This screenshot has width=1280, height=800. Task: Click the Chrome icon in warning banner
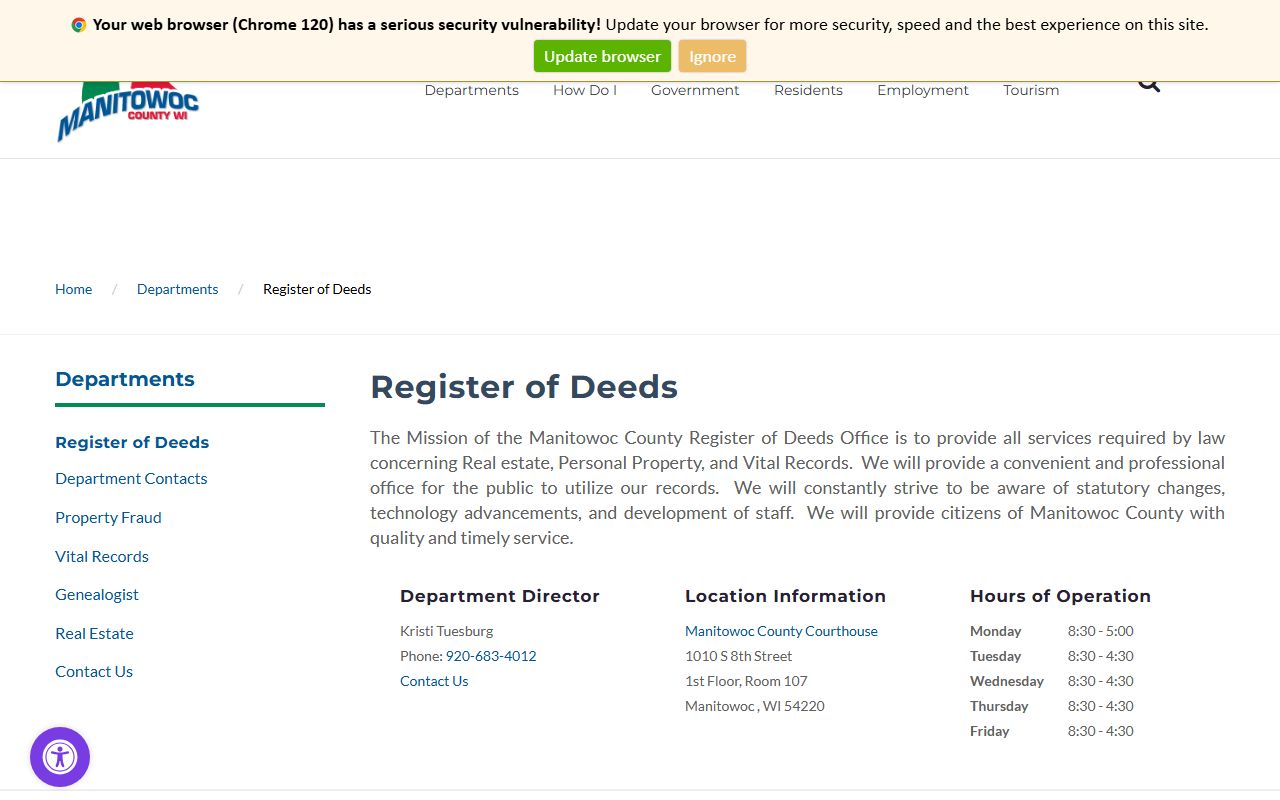click(x=79, y=25)
